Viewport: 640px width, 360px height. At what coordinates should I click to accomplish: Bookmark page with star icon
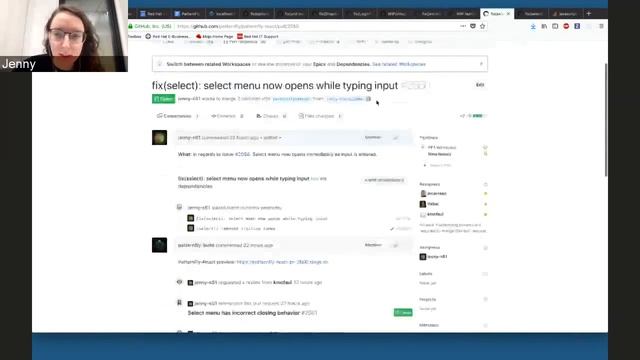pyautogui.click(x=482, y=26)
